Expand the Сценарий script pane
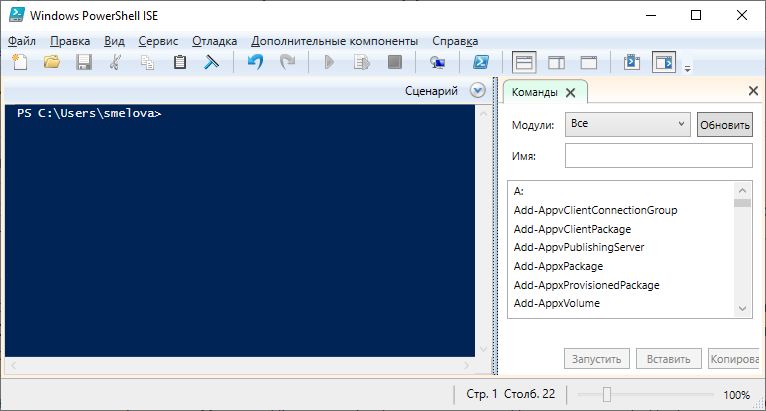This screenshot has height=411, width=766. click(x=478, y=90)
